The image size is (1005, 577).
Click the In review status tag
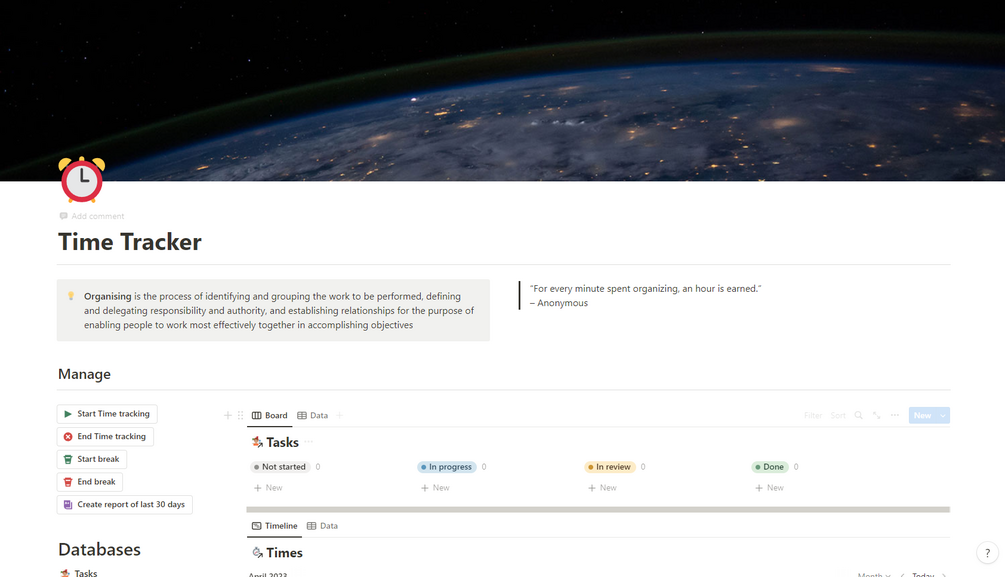tap(610, 467)
